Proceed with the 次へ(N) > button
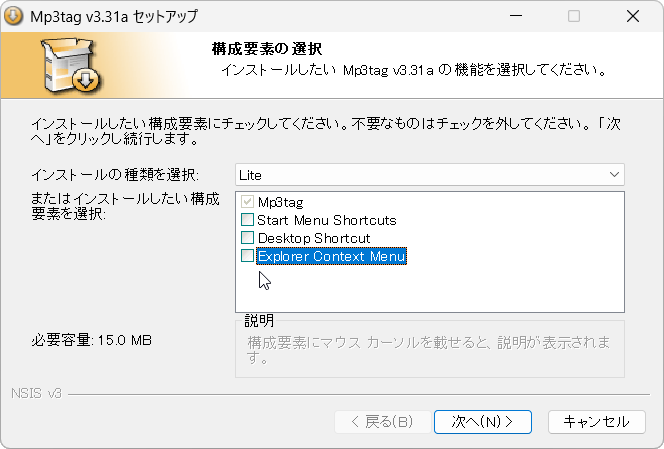Viewport: 664px width, 449px height. [482, 421]
